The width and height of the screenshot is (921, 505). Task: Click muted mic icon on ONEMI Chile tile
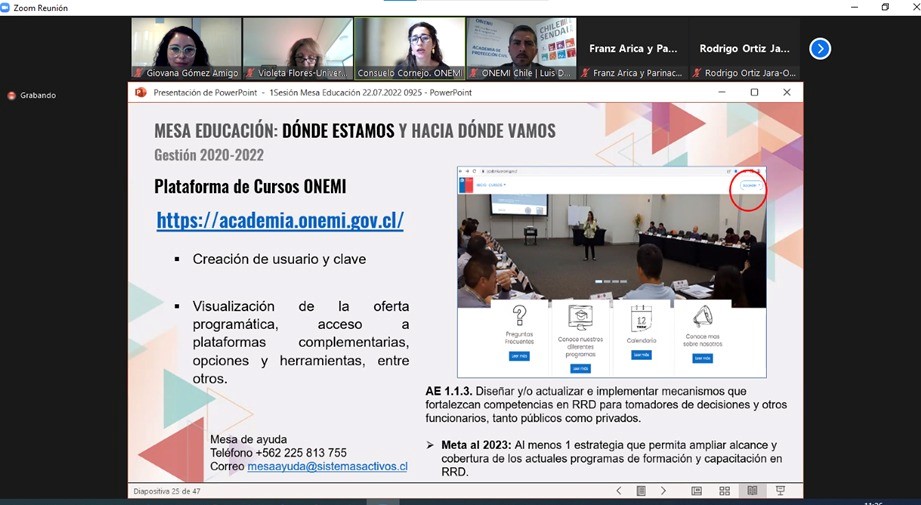click(x=474, y=73)
